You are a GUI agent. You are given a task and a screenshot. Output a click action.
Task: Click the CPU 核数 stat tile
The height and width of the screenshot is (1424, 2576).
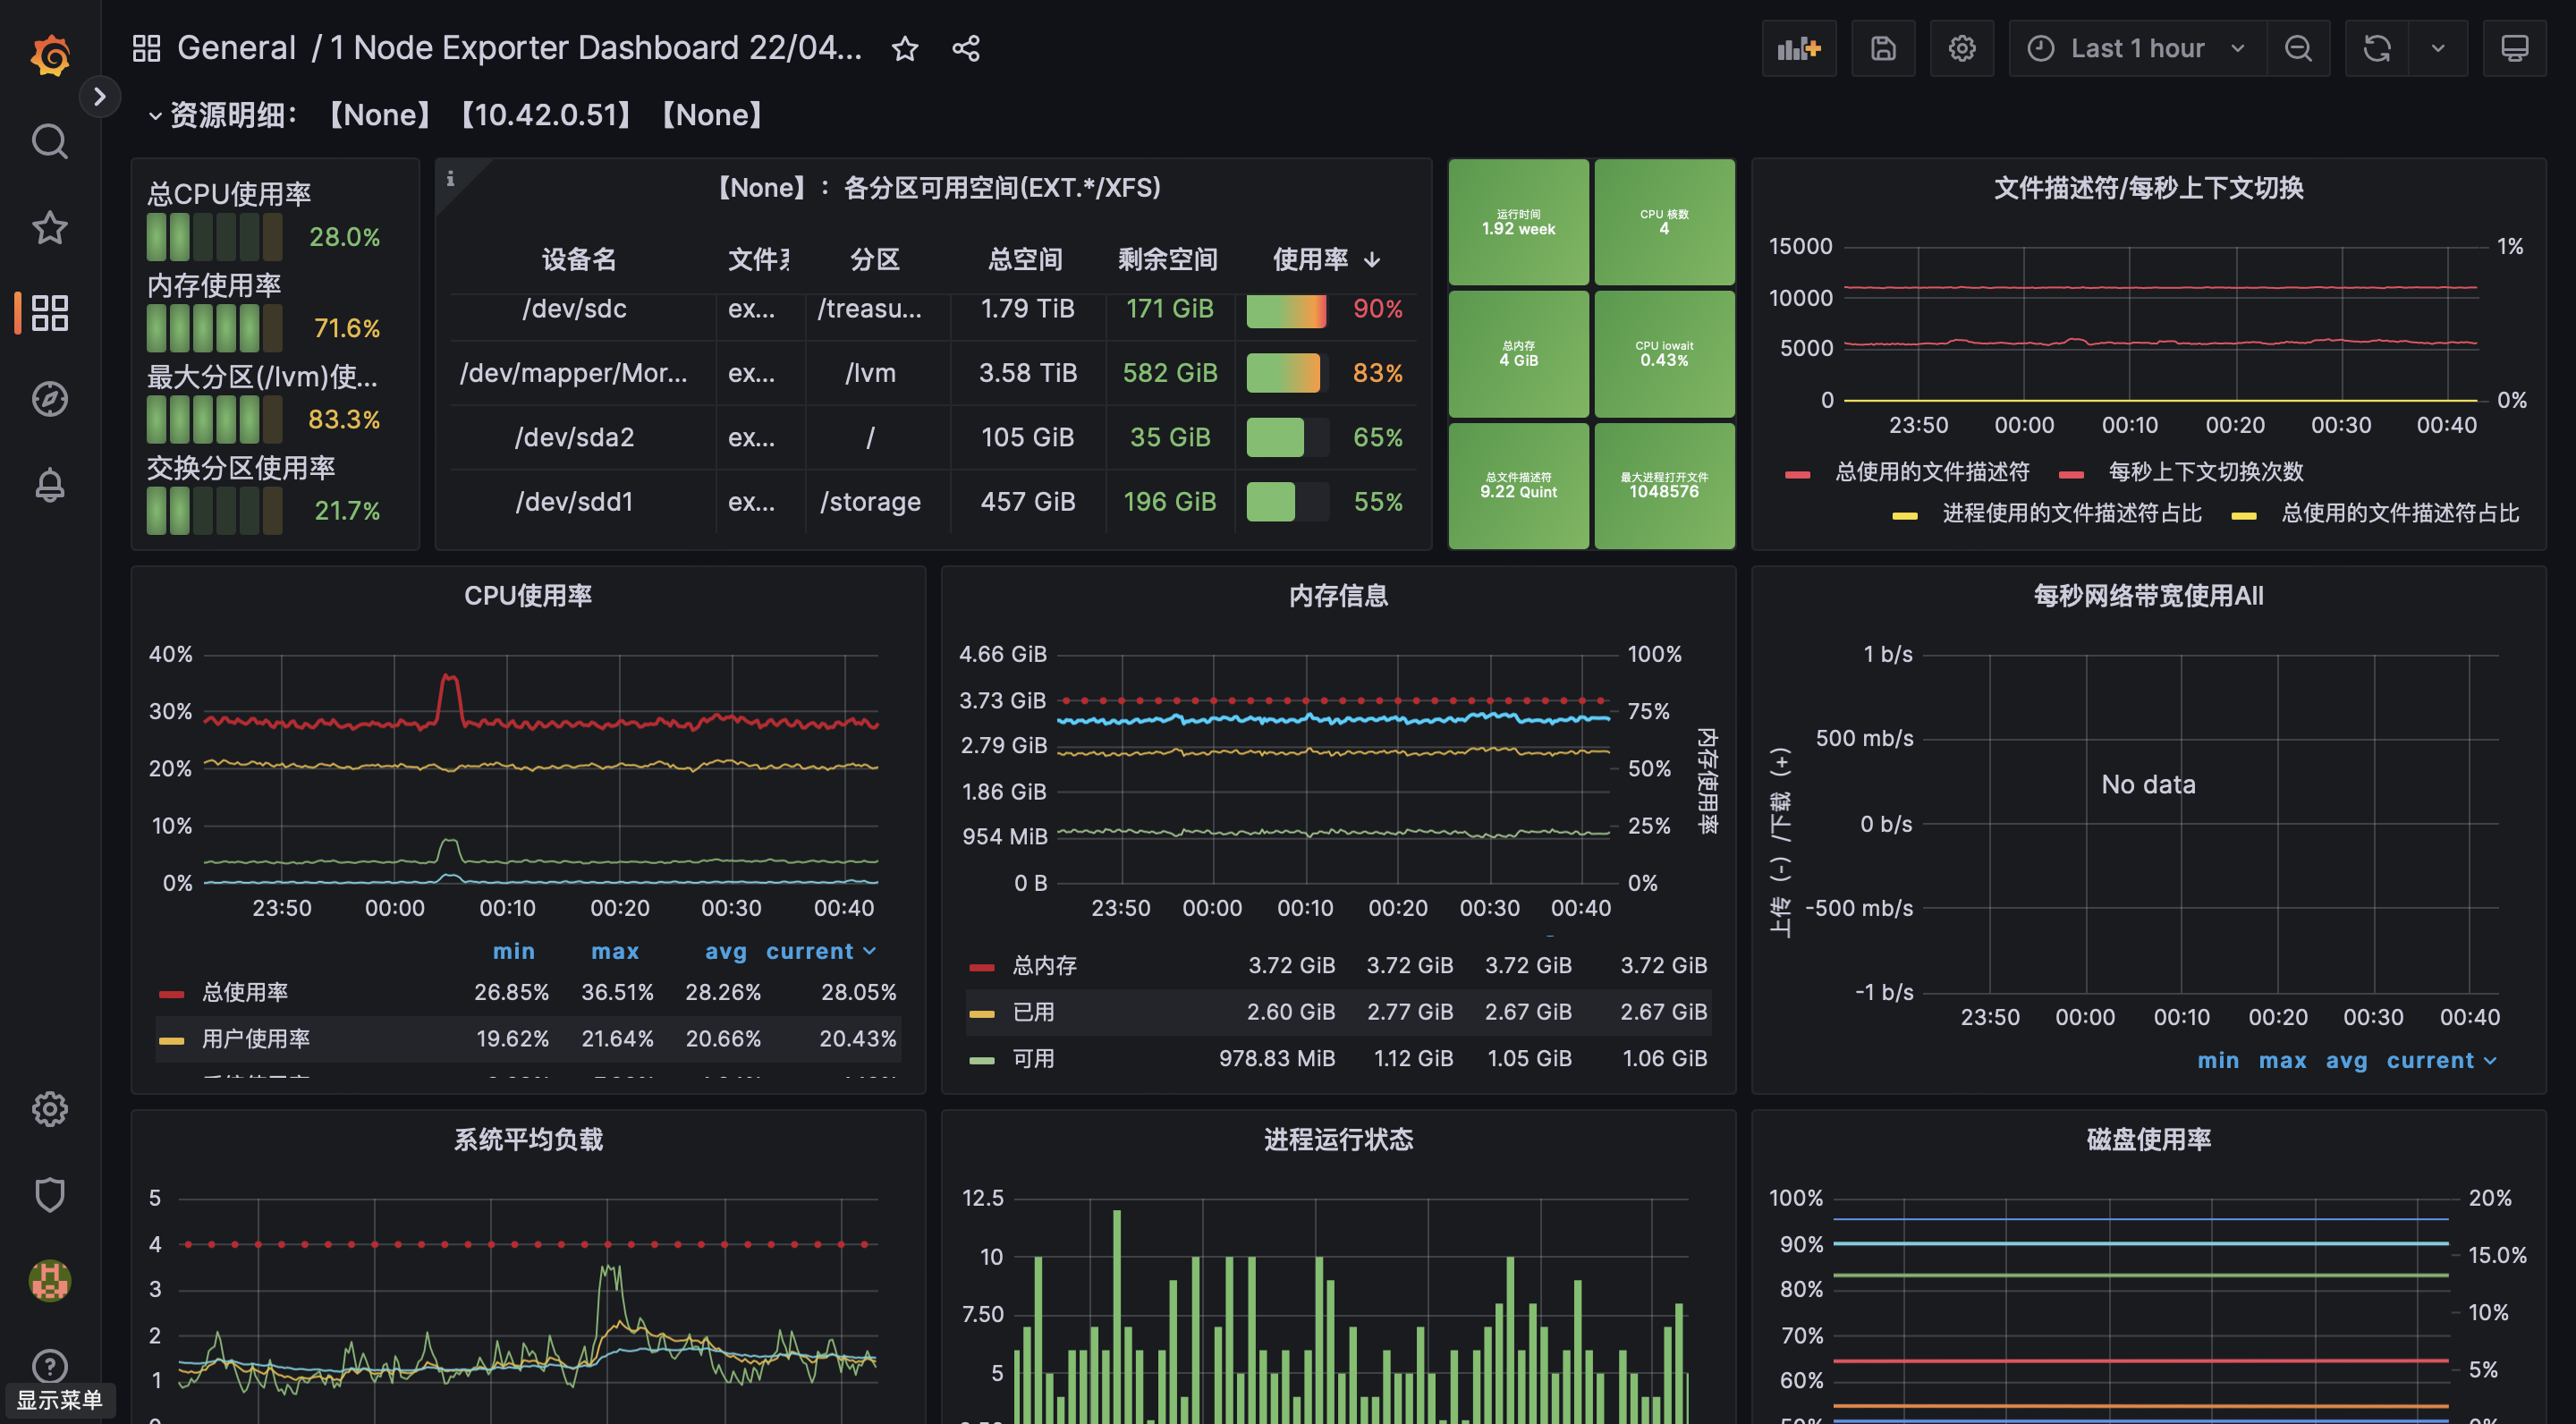[x=1664, y=222]
